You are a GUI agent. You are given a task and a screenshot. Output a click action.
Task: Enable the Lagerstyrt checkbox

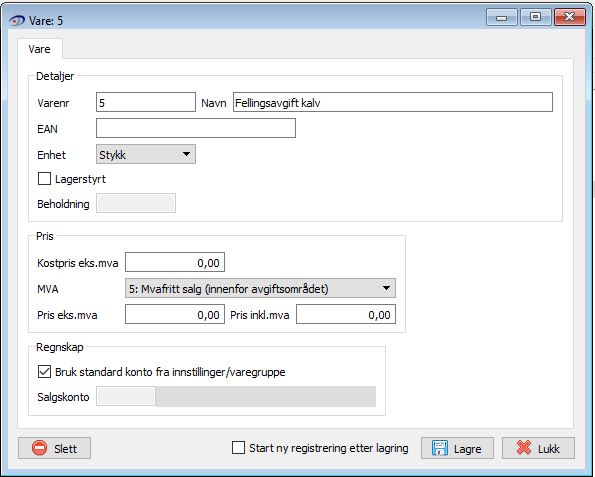(44, 179)
